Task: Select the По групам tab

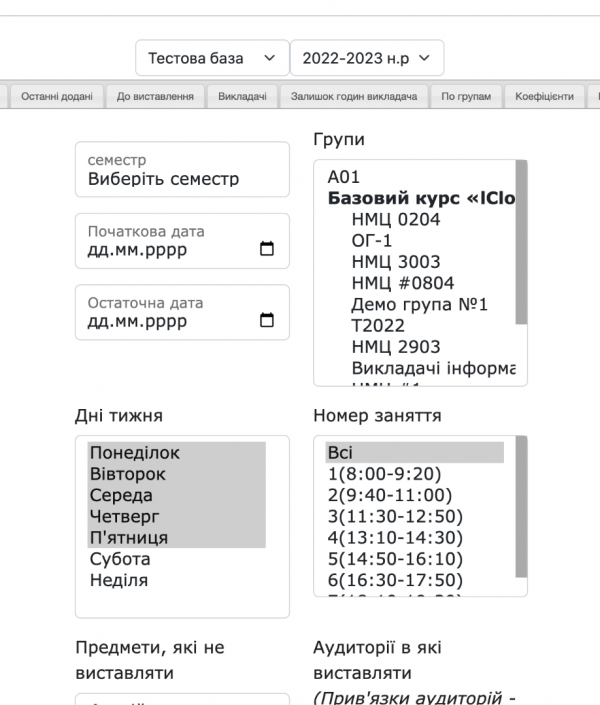Action: 466,96
